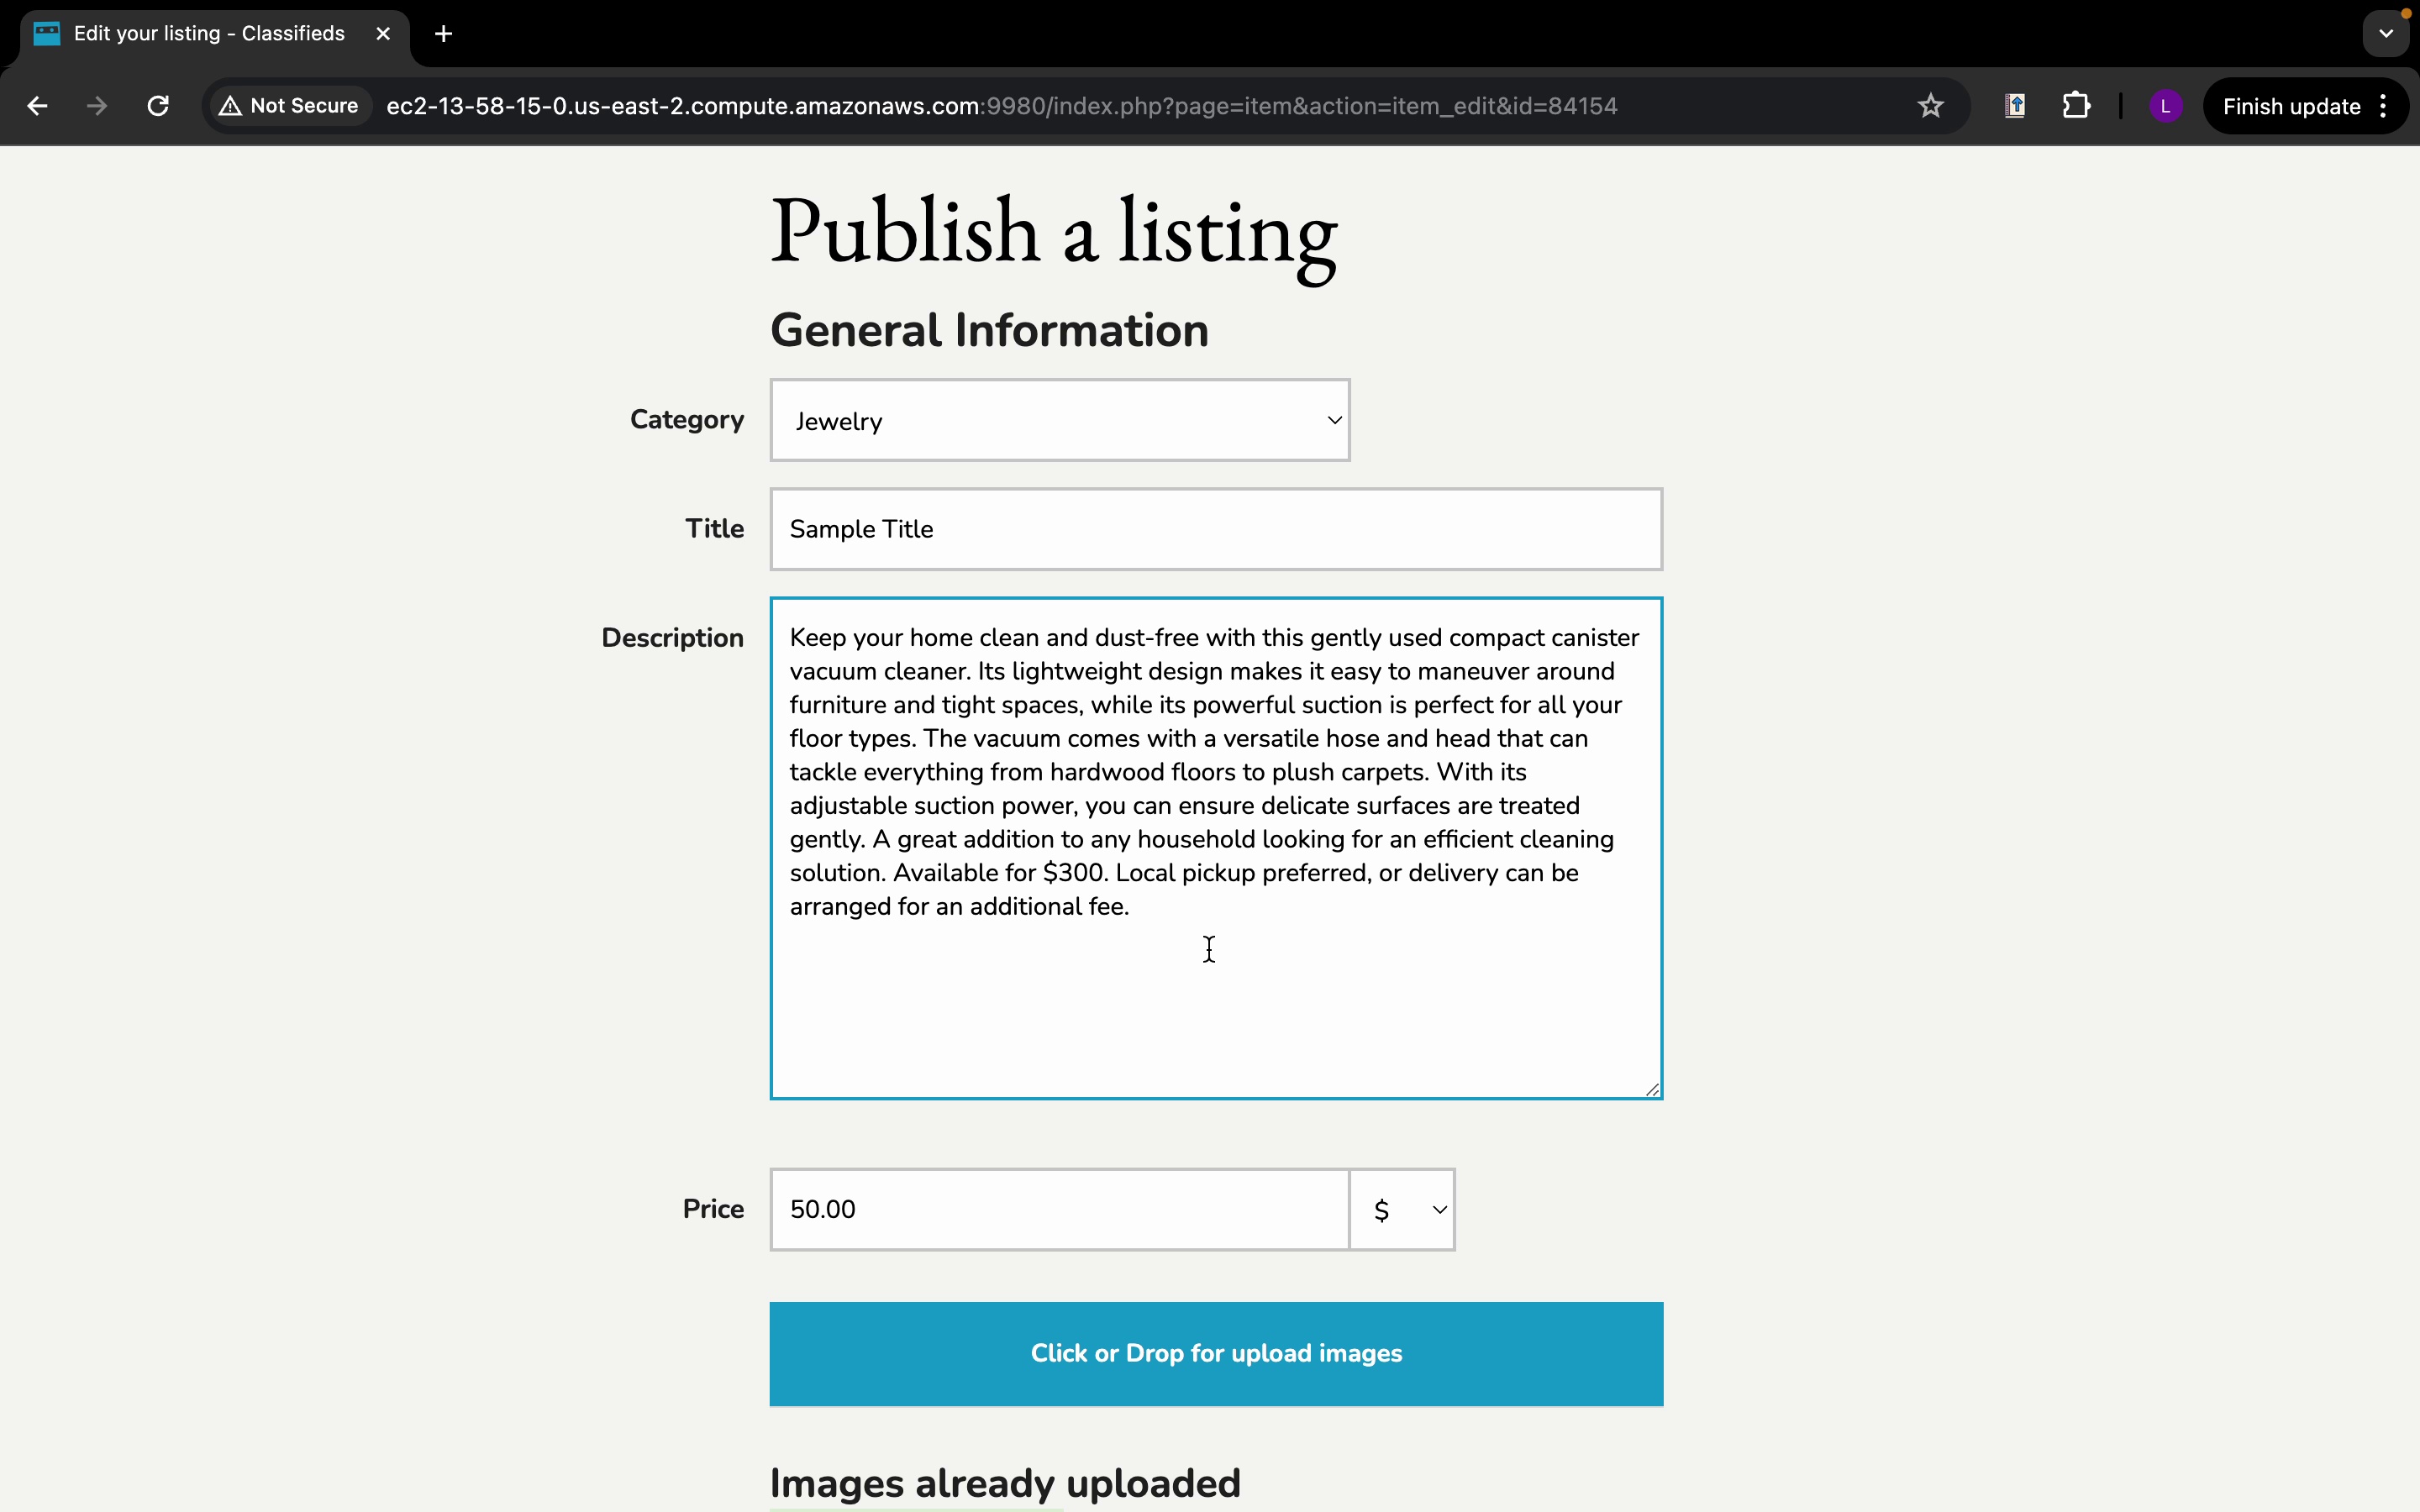
Task: Click the Description textarea resize handle
Action: click(1652, 1089)
